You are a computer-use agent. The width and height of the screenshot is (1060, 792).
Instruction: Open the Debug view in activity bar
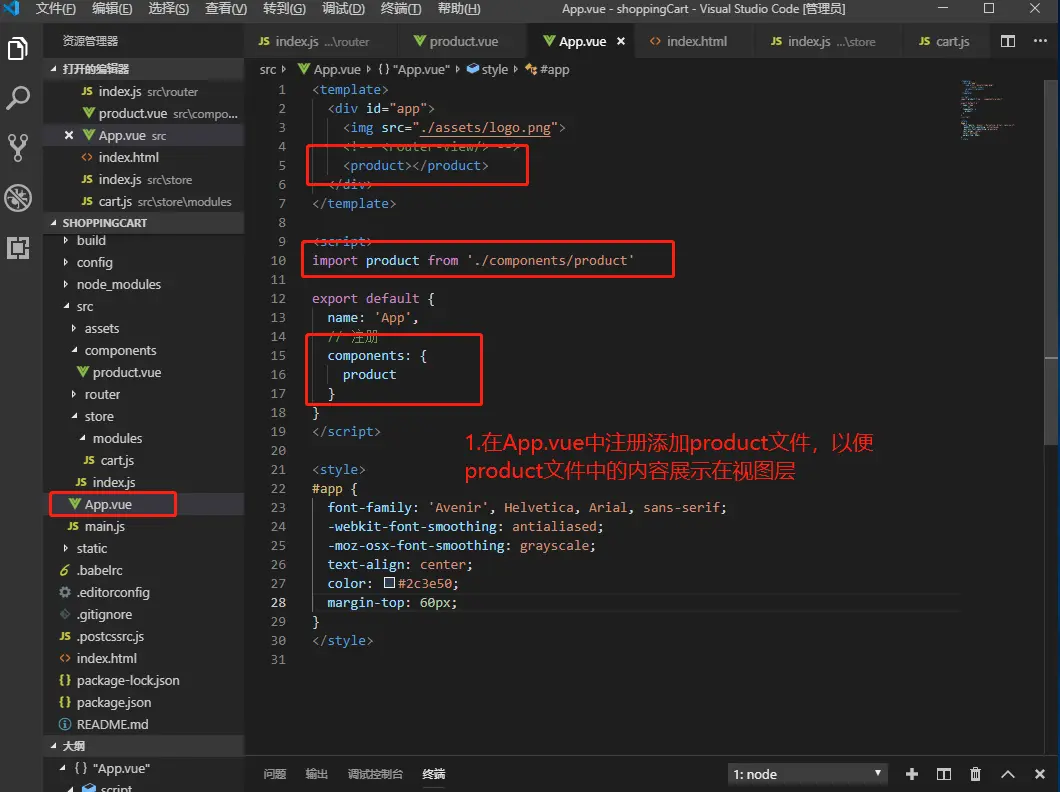18,198
